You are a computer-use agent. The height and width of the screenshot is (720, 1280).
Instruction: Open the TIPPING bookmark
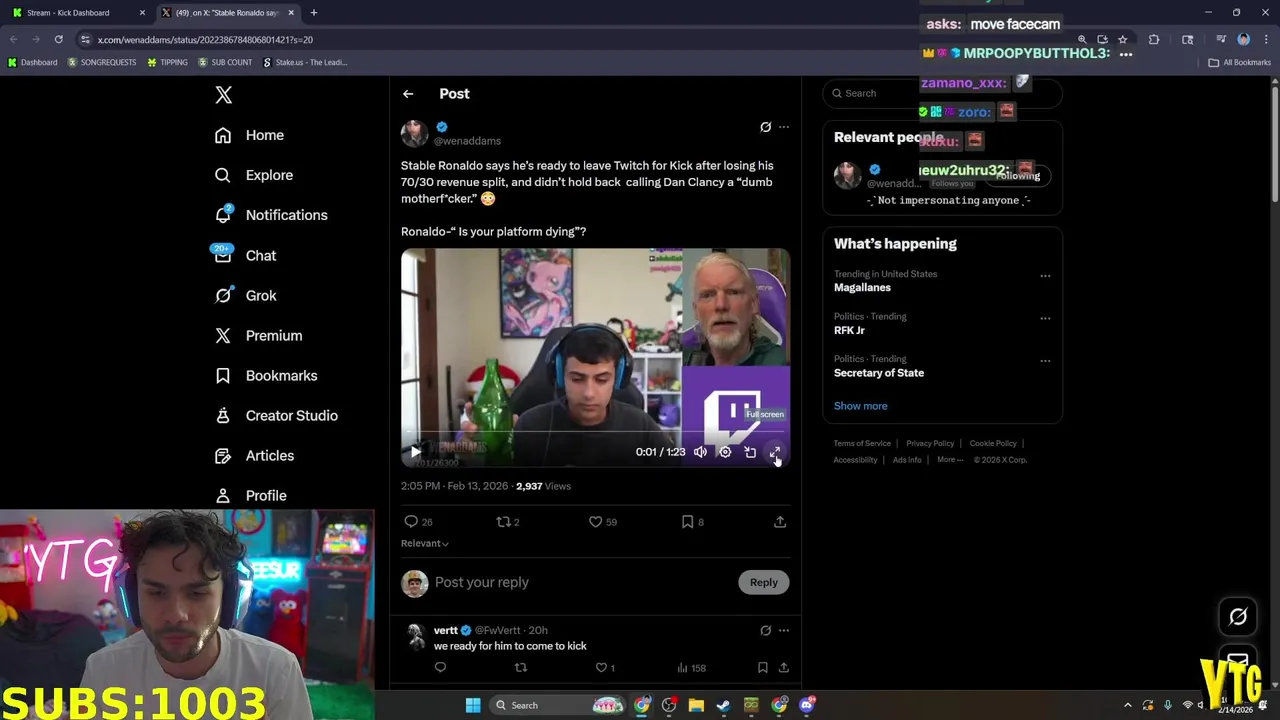click(167, 62)
